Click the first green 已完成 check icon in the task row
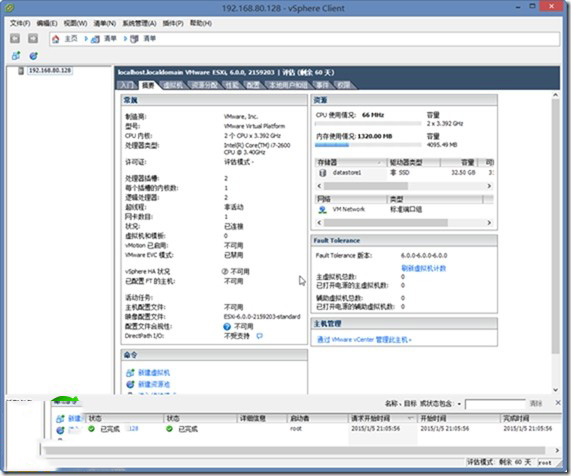This screenshot has width=571, height=476. [91, 429]
